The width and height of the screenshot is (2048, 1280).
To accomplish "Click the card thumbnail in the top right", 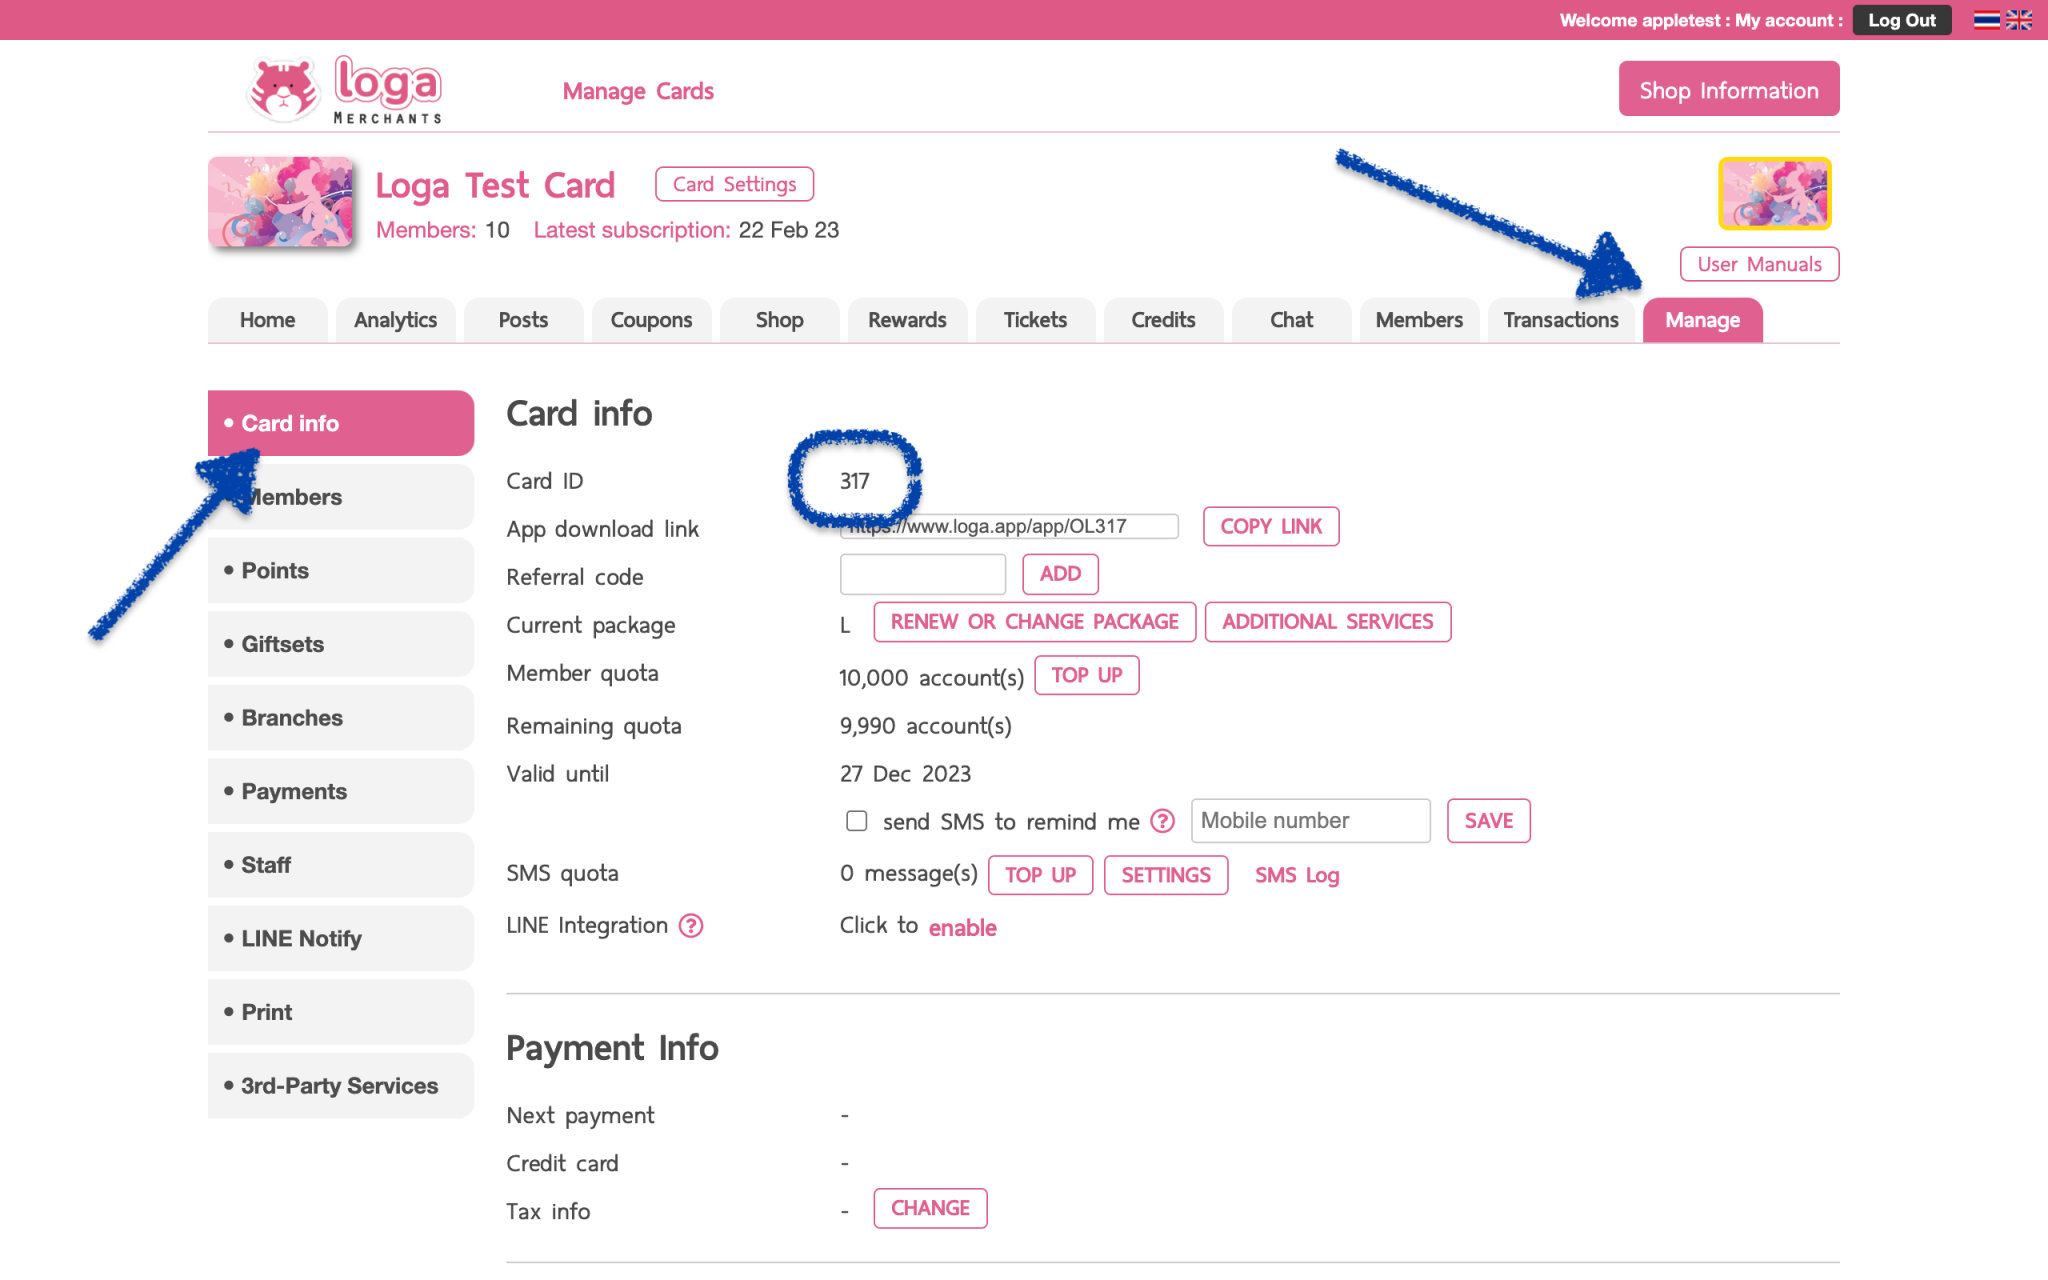I will (x=1773, y=193).
